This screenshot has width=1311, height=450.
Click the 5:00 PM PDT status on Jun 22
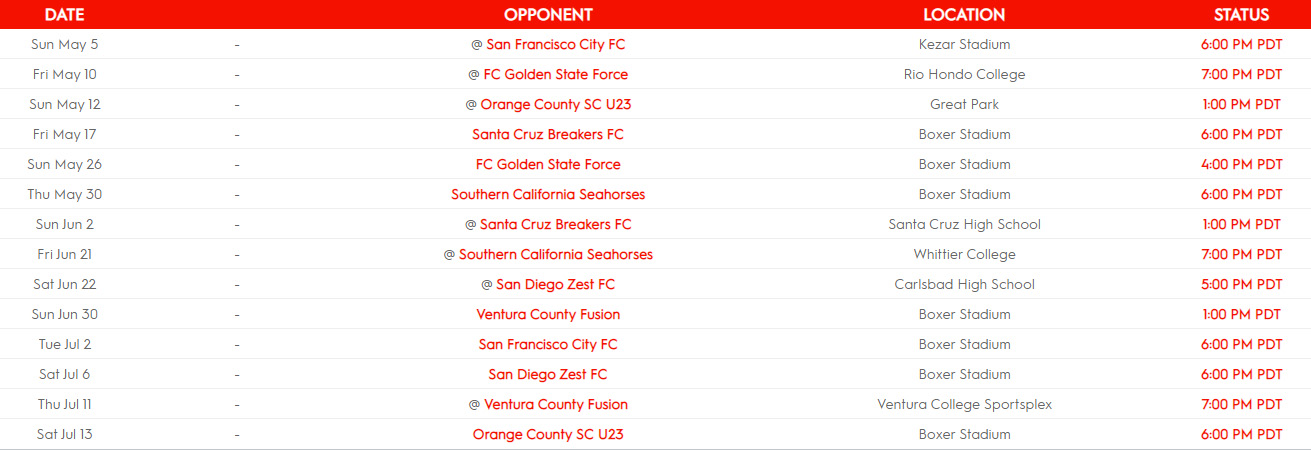(x=1241, y=284)
